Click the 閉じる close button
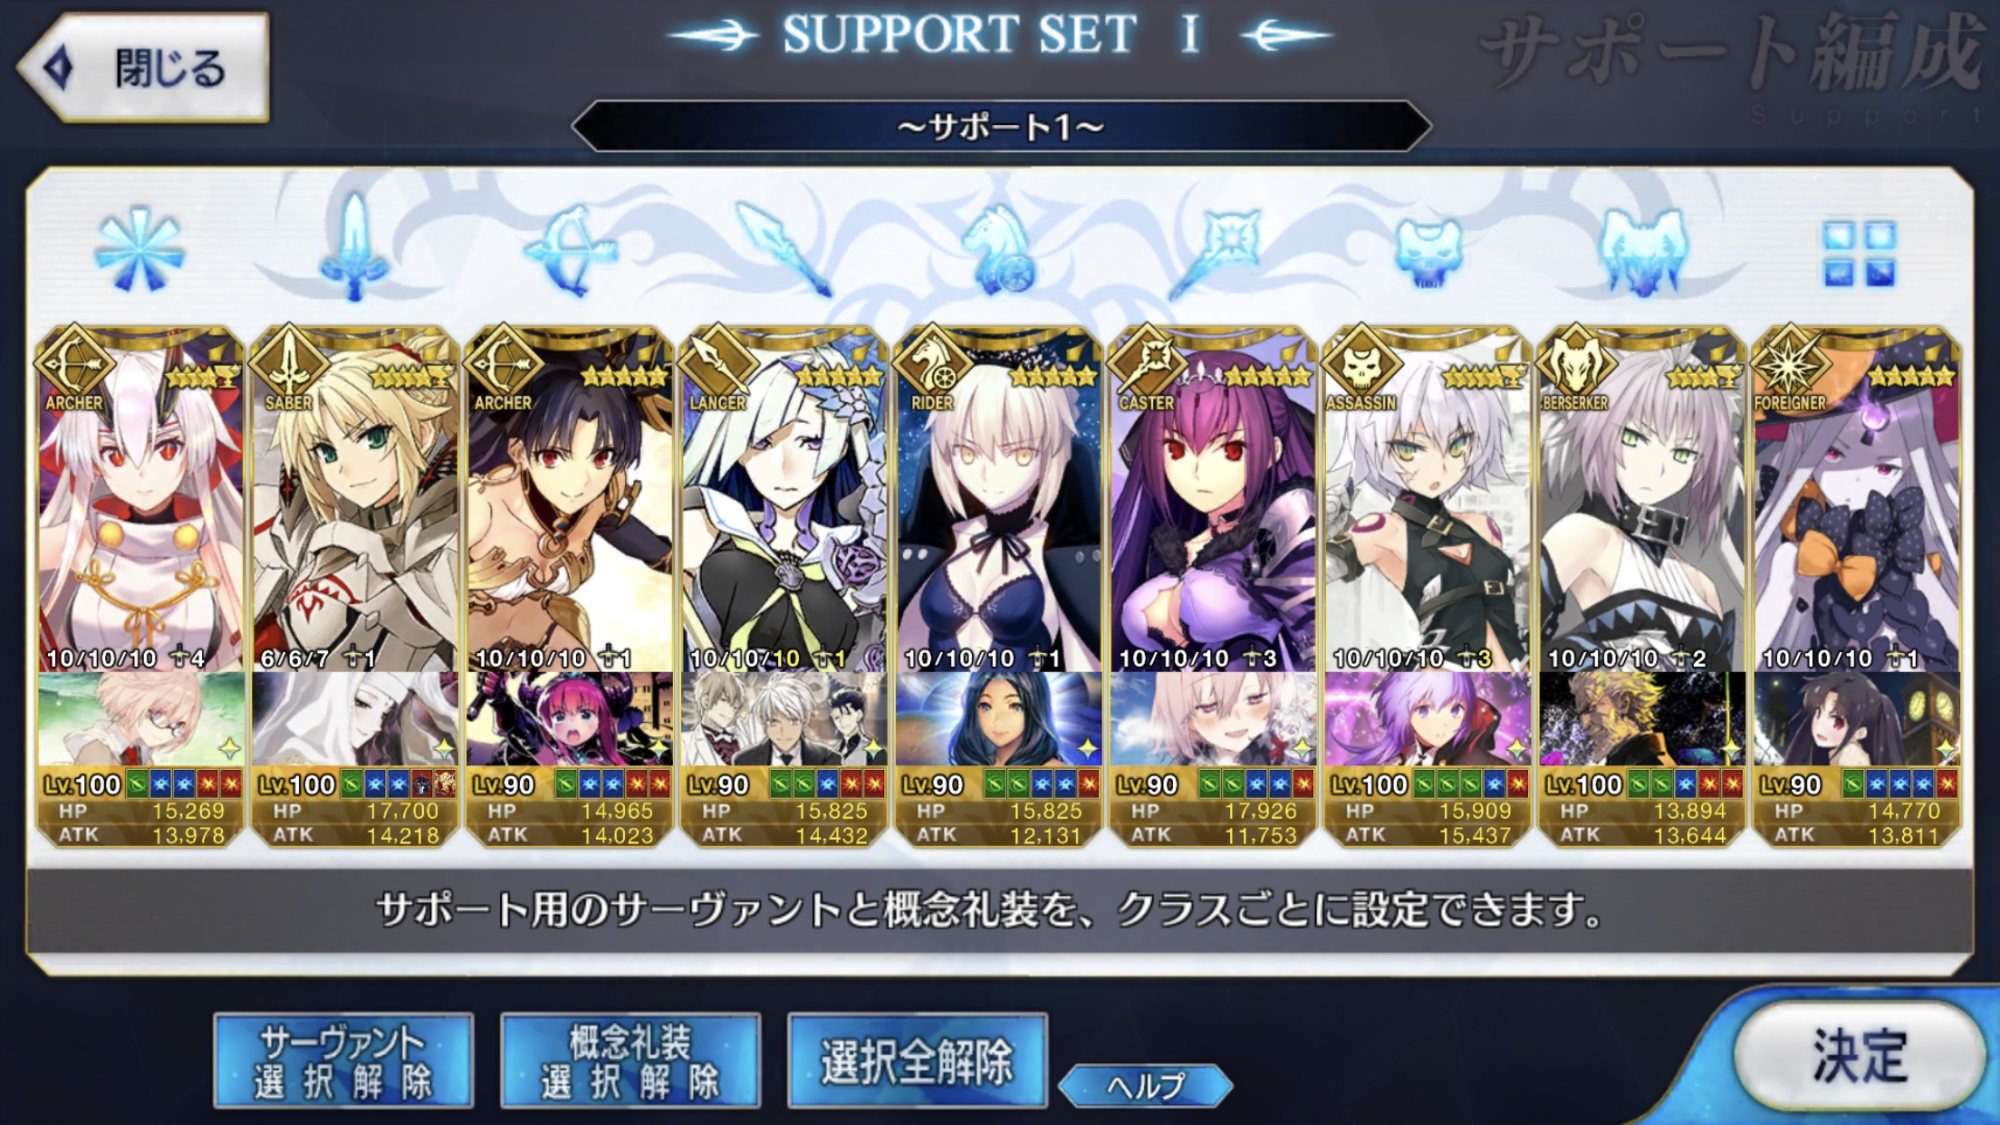This screenshot has height=1125, width=2000. tap(143, 68)
